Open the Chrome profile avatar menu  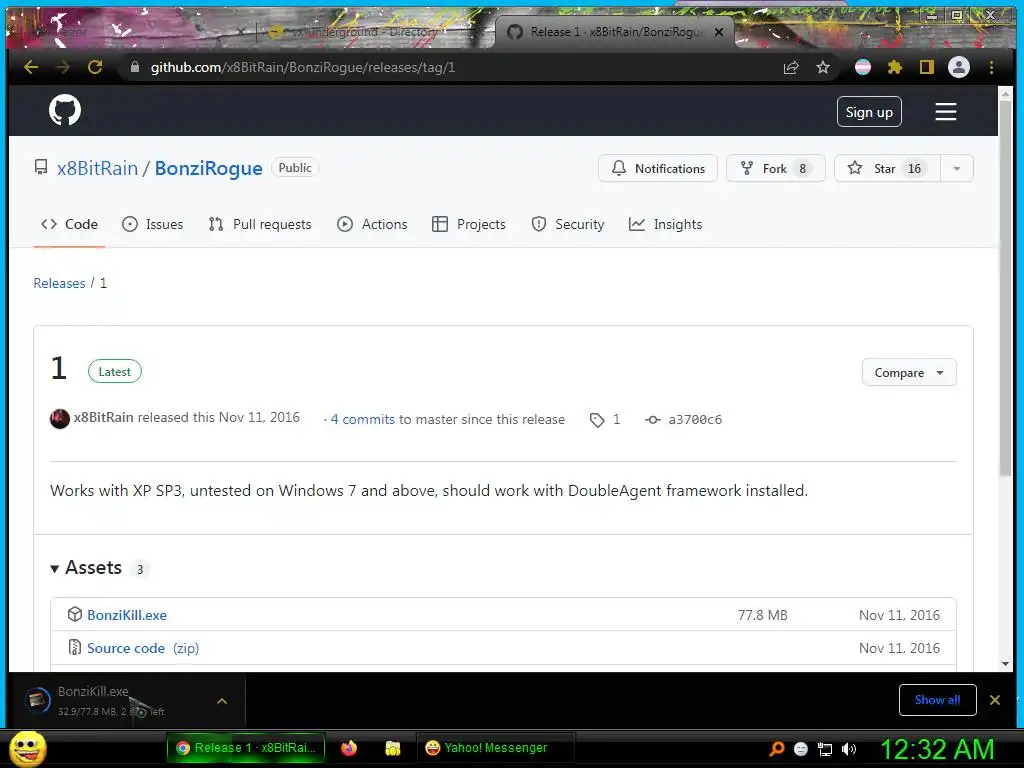pyautogui.click(x=959, y=67)
